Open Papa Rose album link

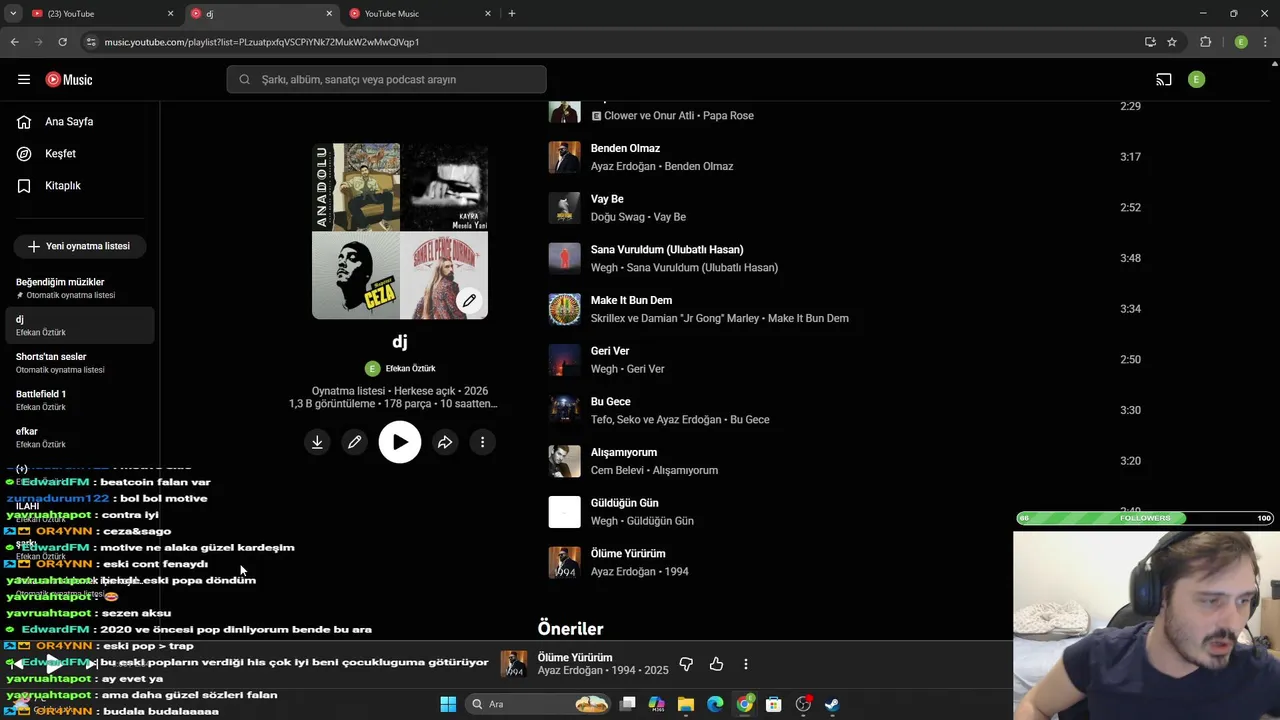tap(728, 116)
